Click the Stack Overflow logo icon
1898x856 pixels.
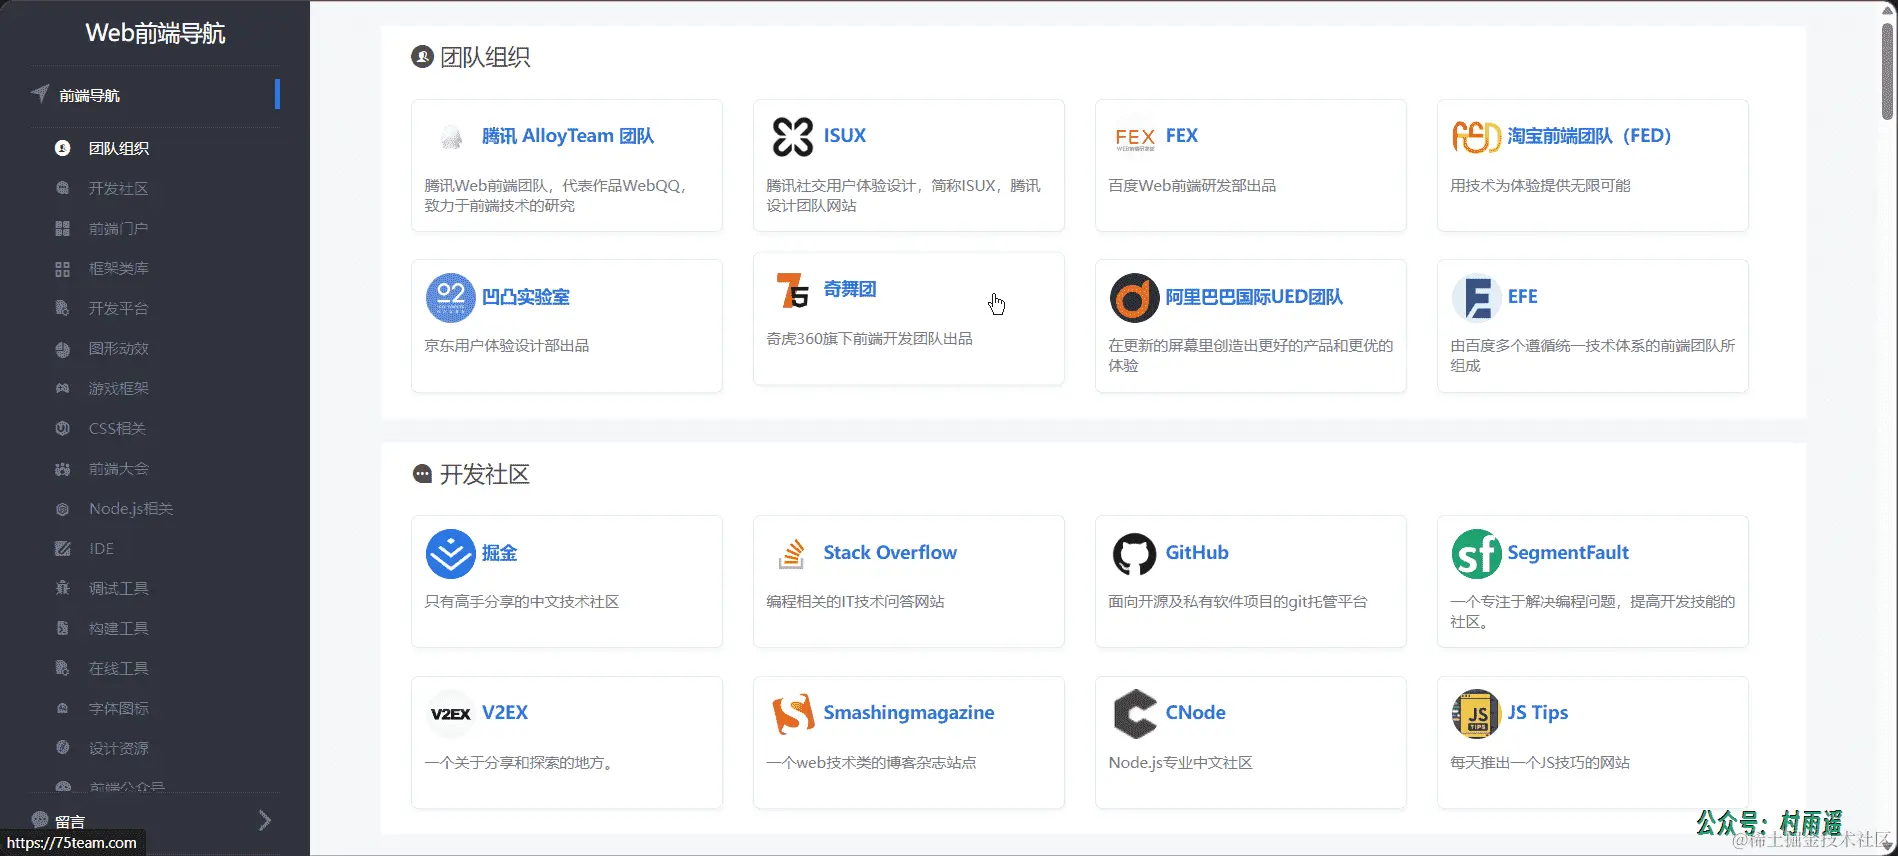pyautogui.click(x=792, y=554)
